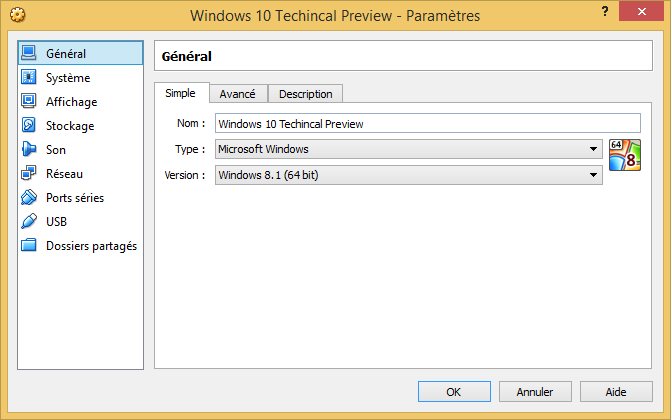Click the Stockage disk icon
Image resolution: width=671 pixels, height=420 pixels.
[x=29, y=125]
